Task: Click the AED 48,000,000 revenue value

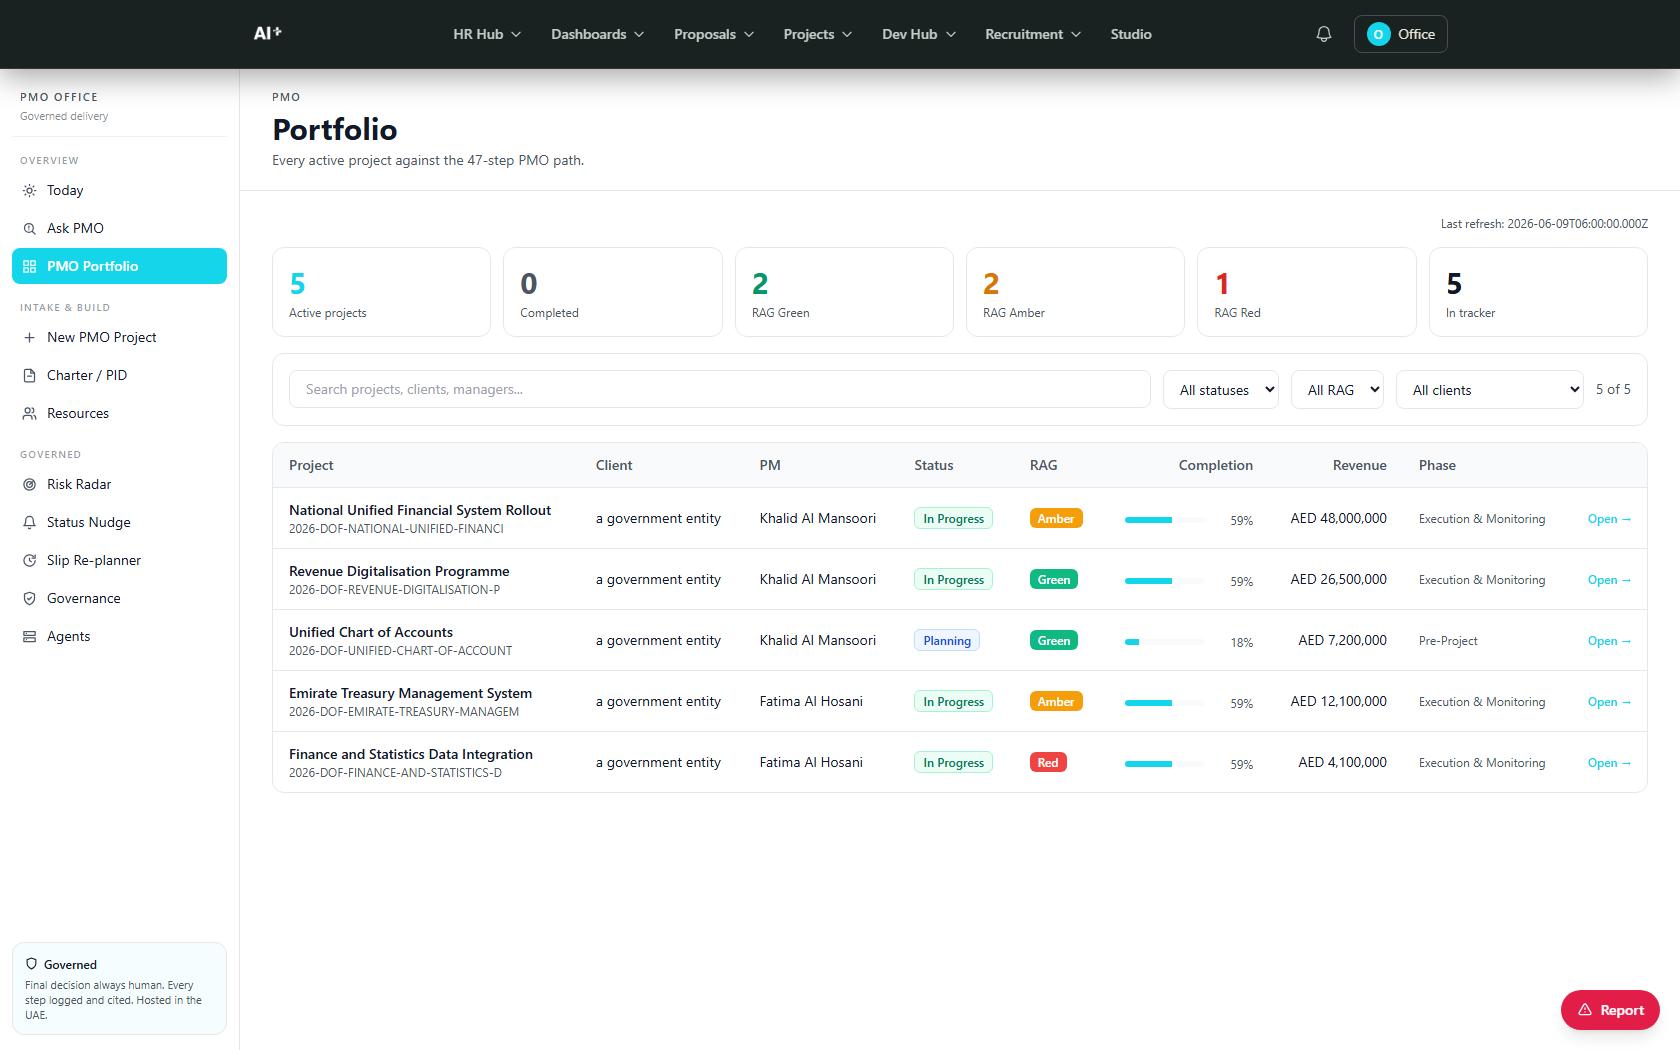Action: 1338,518
